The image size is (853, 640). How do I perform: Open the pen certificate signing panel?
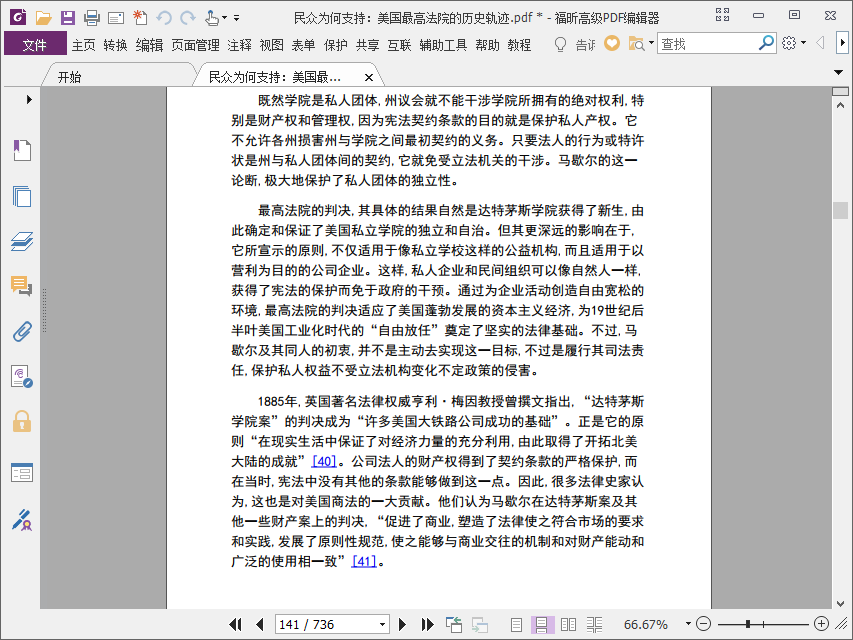(x=22, y=520)
